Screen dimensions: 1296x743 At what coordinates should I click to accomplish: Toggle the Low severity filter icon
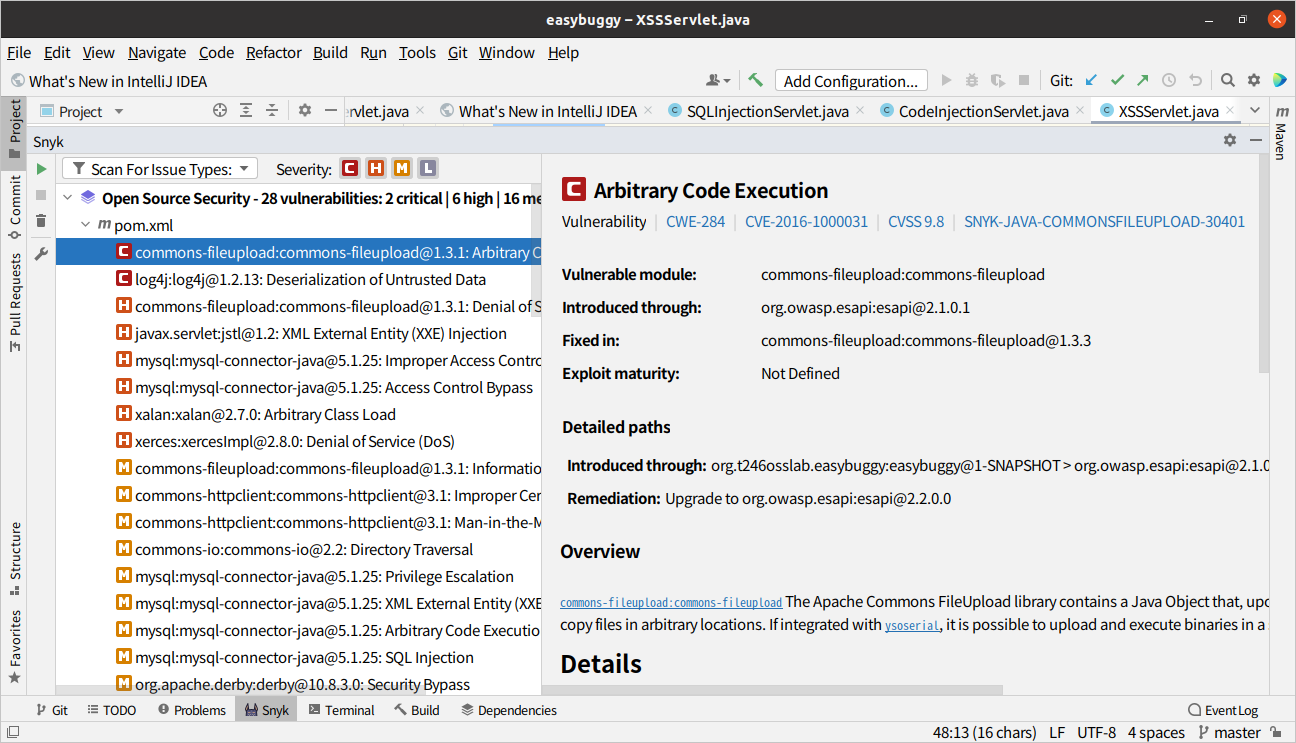coord(426,168)
